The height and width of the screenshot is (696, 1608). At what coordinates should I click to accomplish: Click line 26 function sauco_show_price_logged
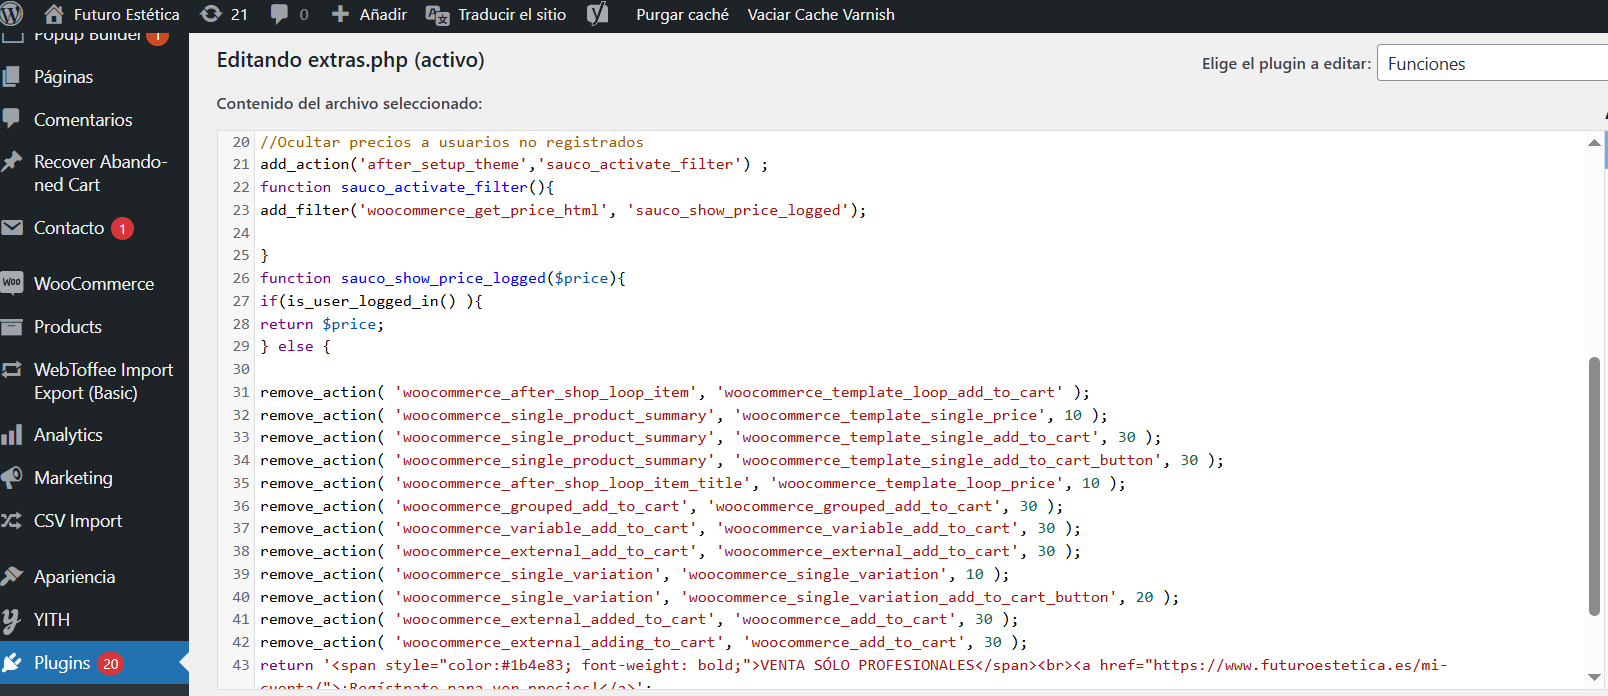pos(443,278)
